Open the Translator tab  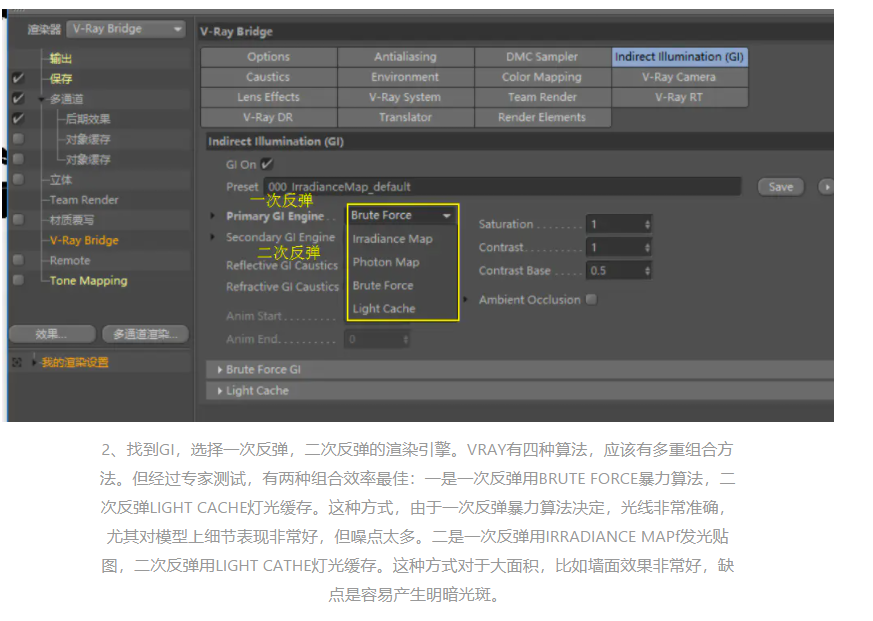[x=405, y=117]
